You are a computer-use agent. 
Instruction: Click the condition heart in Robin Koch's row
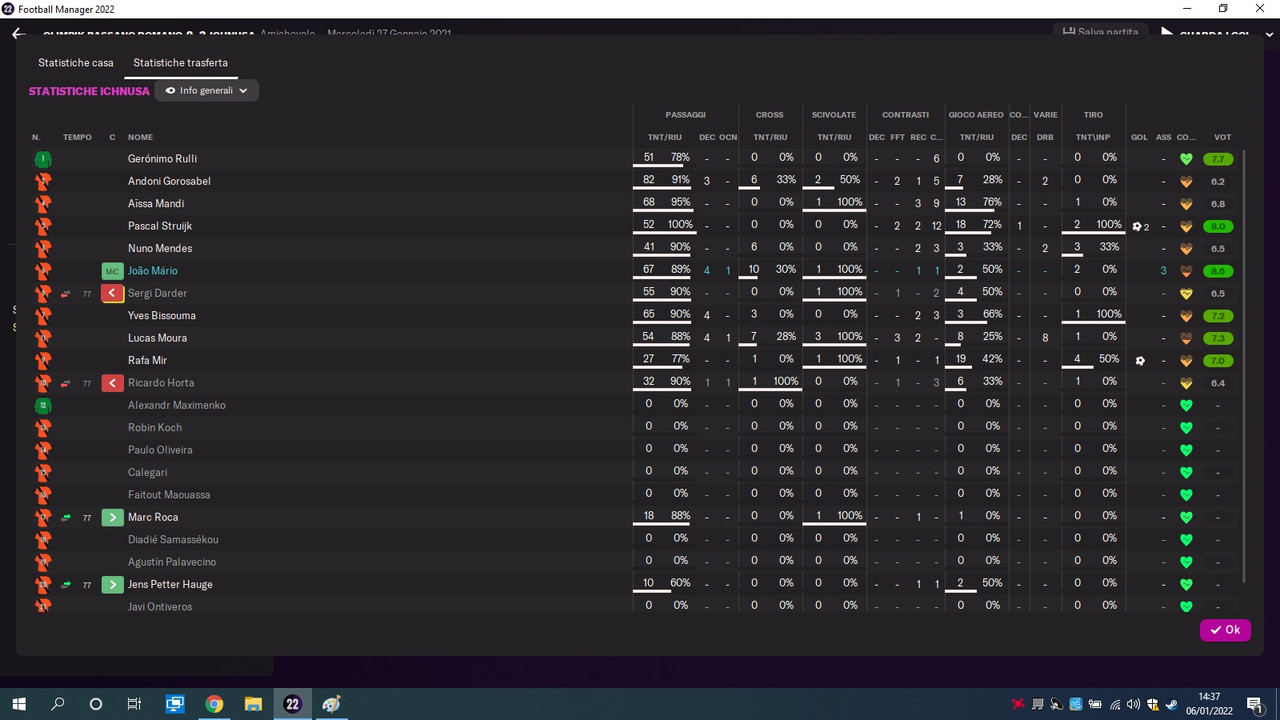coord(1186,428)
